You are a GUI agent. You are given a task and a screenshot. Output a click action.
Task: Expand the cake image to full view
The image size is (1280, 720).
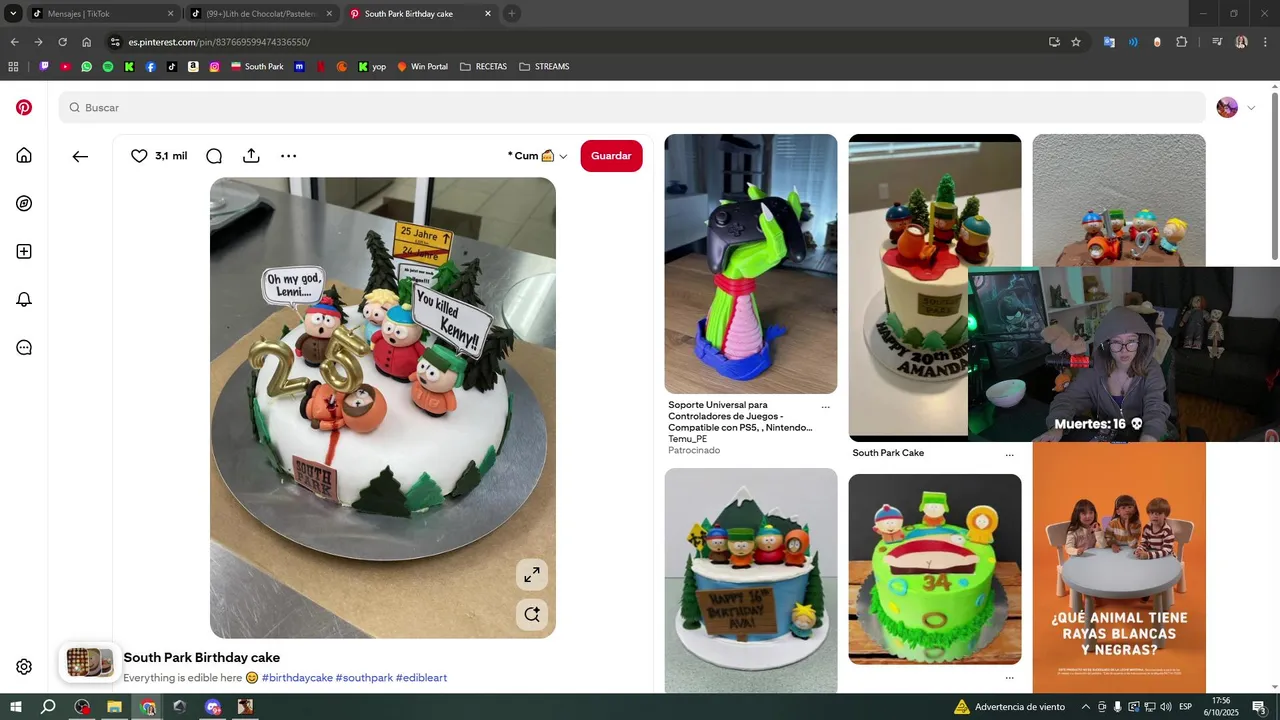pyautogui.click(x=532, y=574)
